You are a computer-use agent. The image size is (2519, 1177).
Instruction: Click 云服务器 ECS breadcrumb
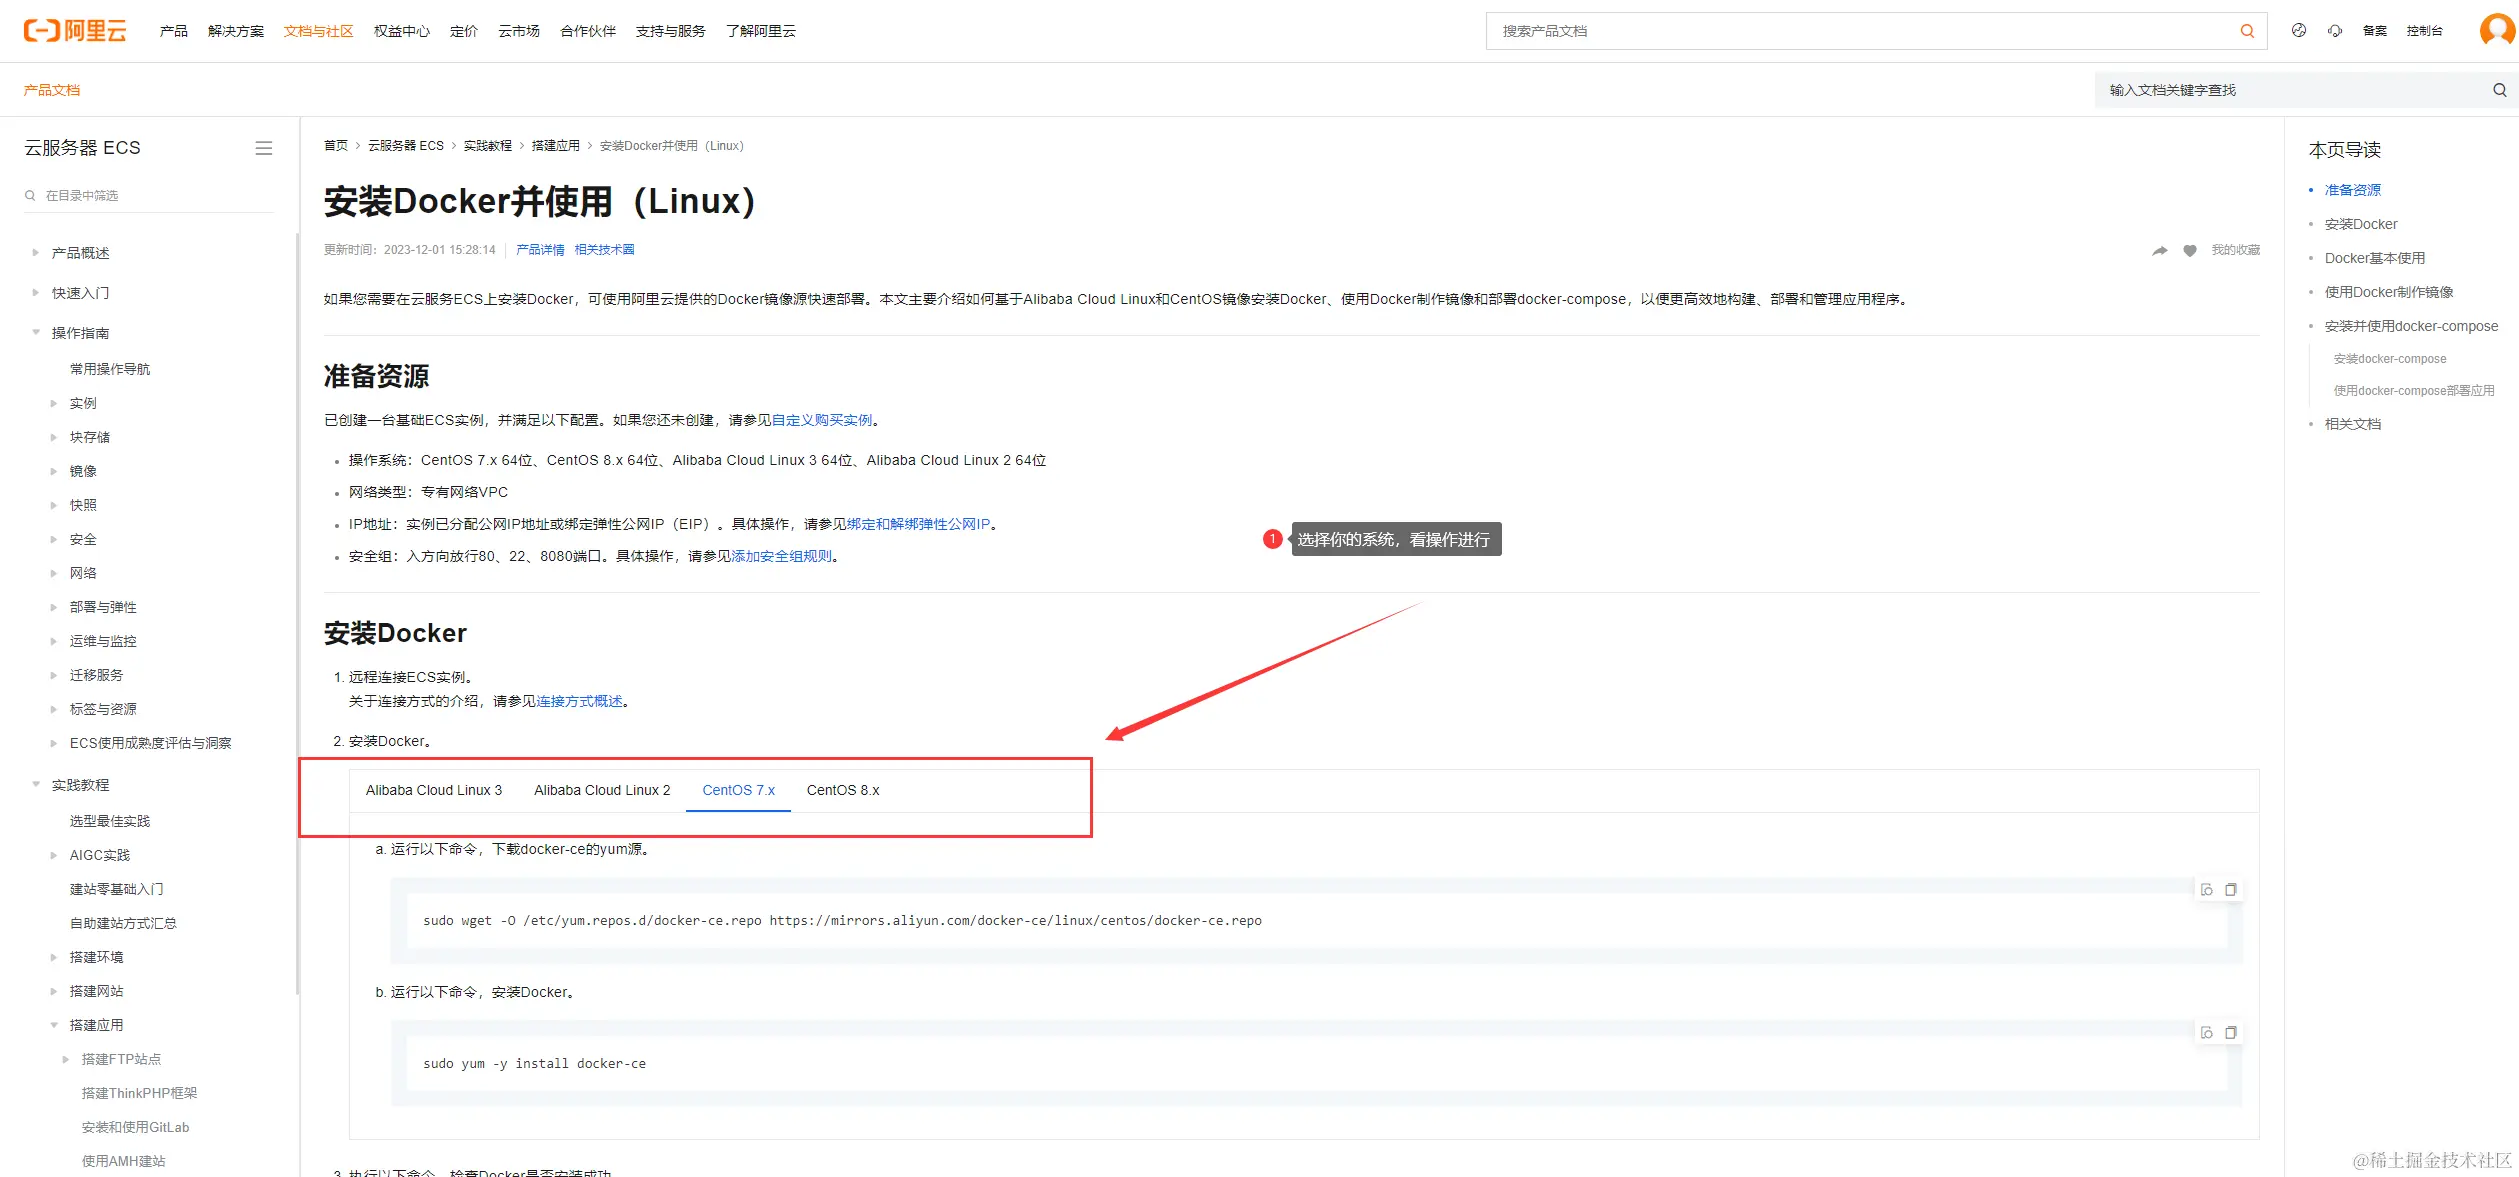coord(406,146)
